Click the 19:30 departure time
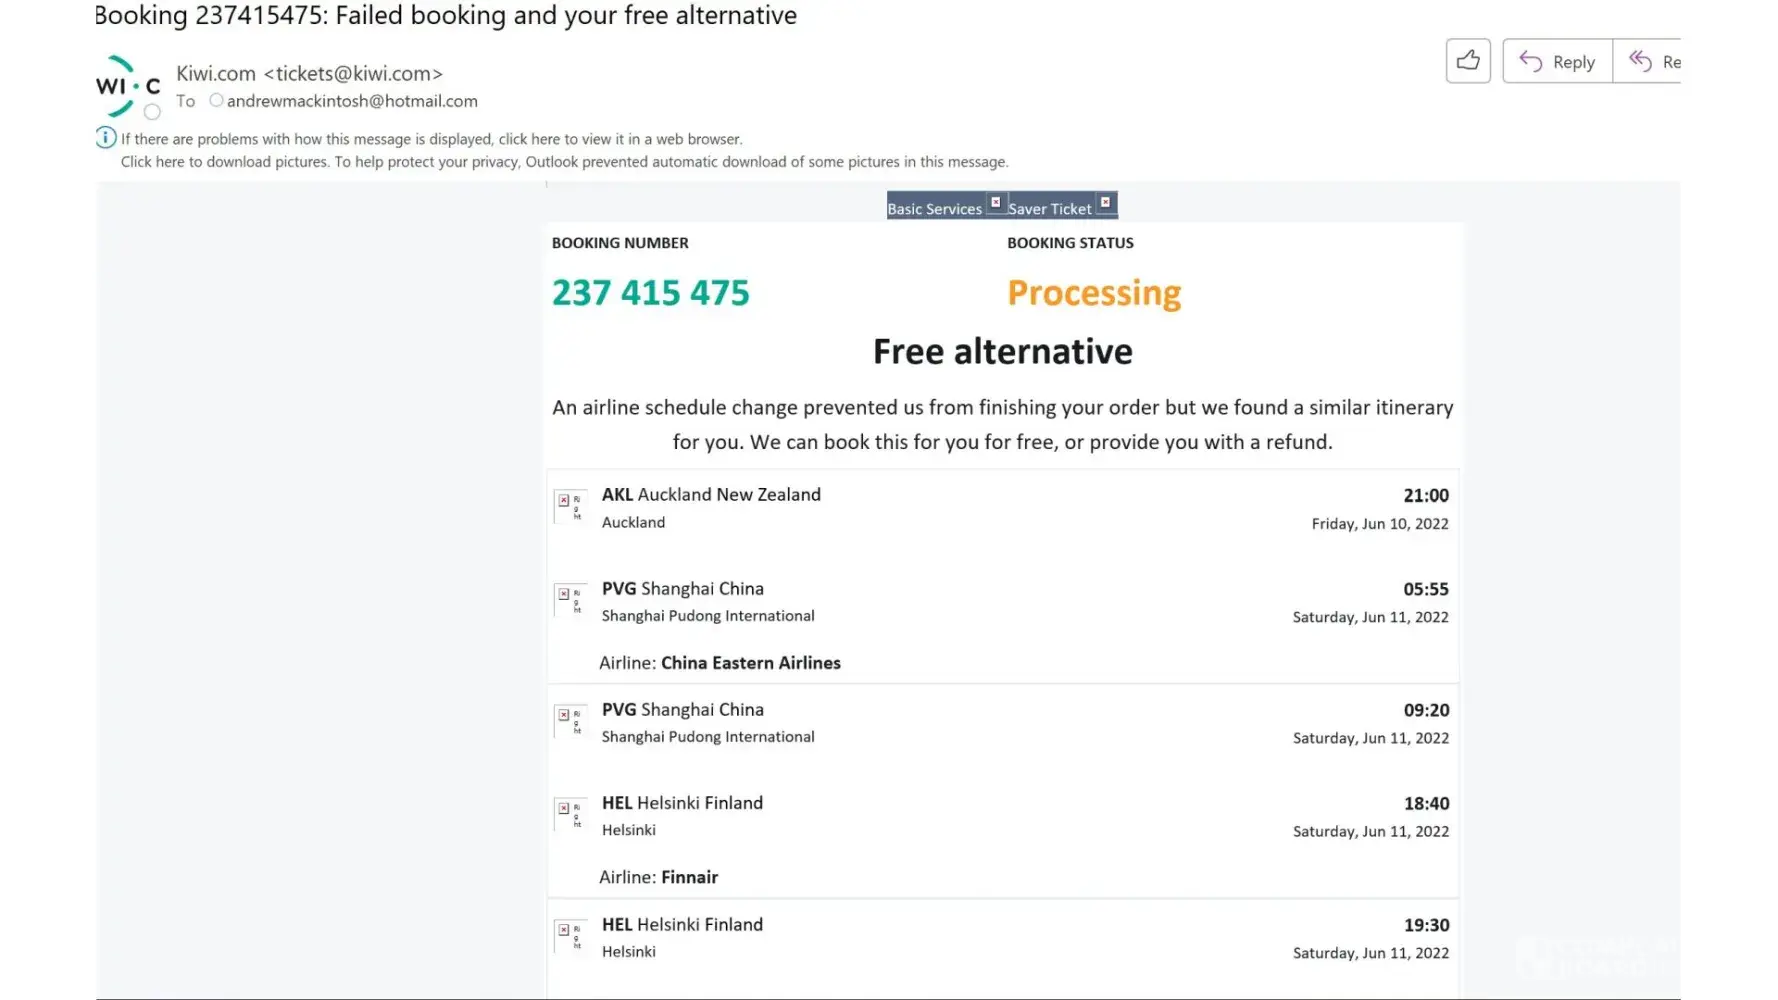The image size is (1778, 1000). click(x=1426, y=925)
